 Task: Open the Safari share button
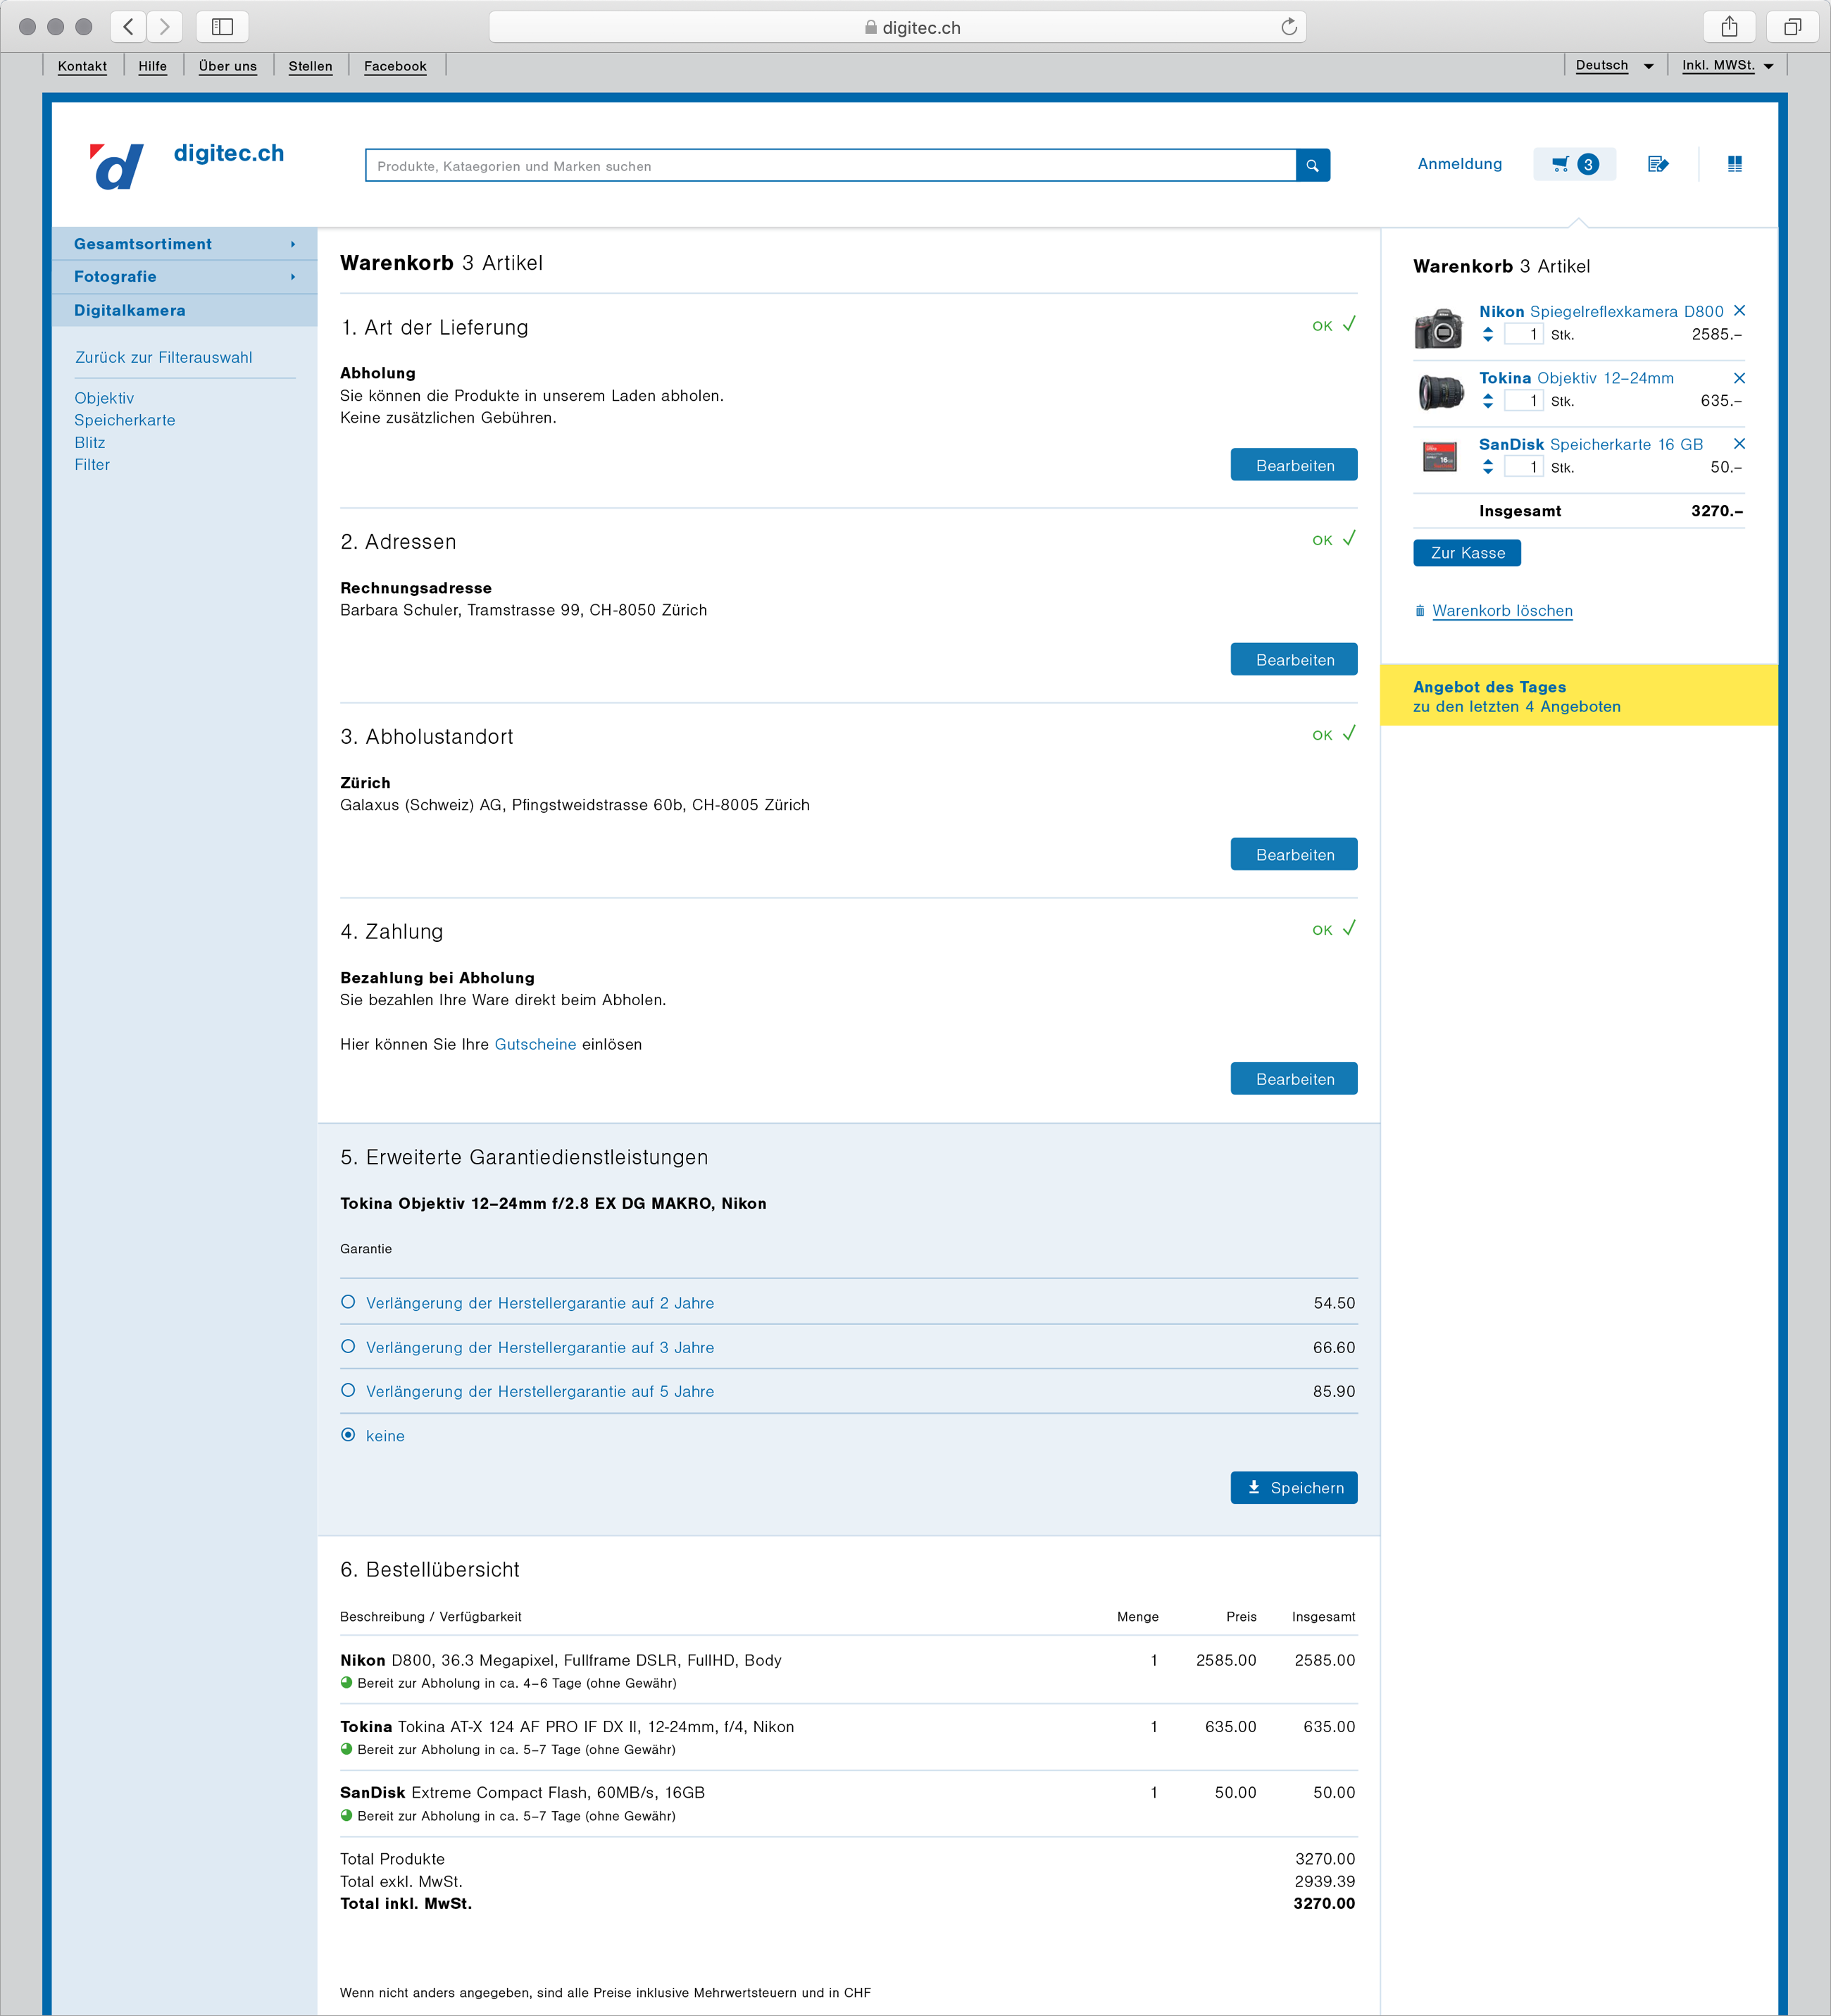tap(1729, 27)
